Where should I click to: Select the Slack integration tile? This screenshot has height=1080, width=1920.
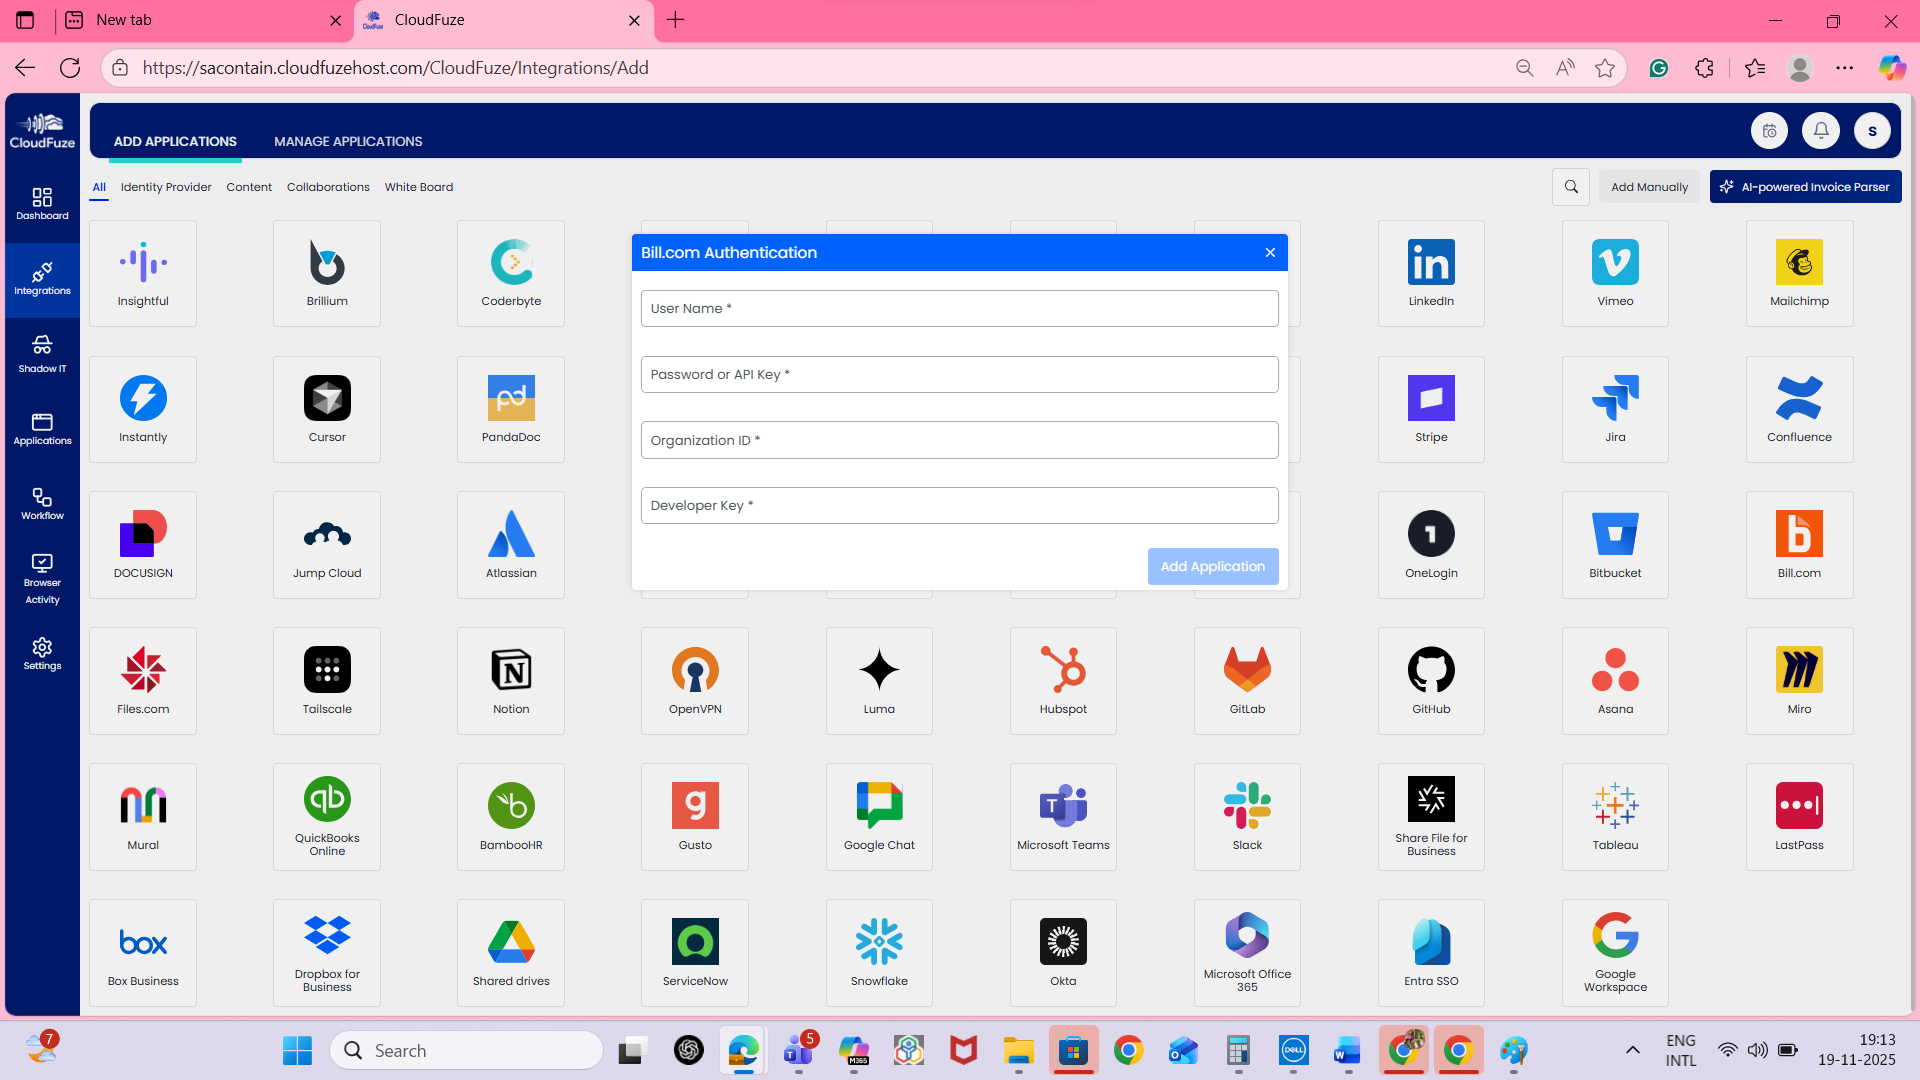coord(1247,816)
